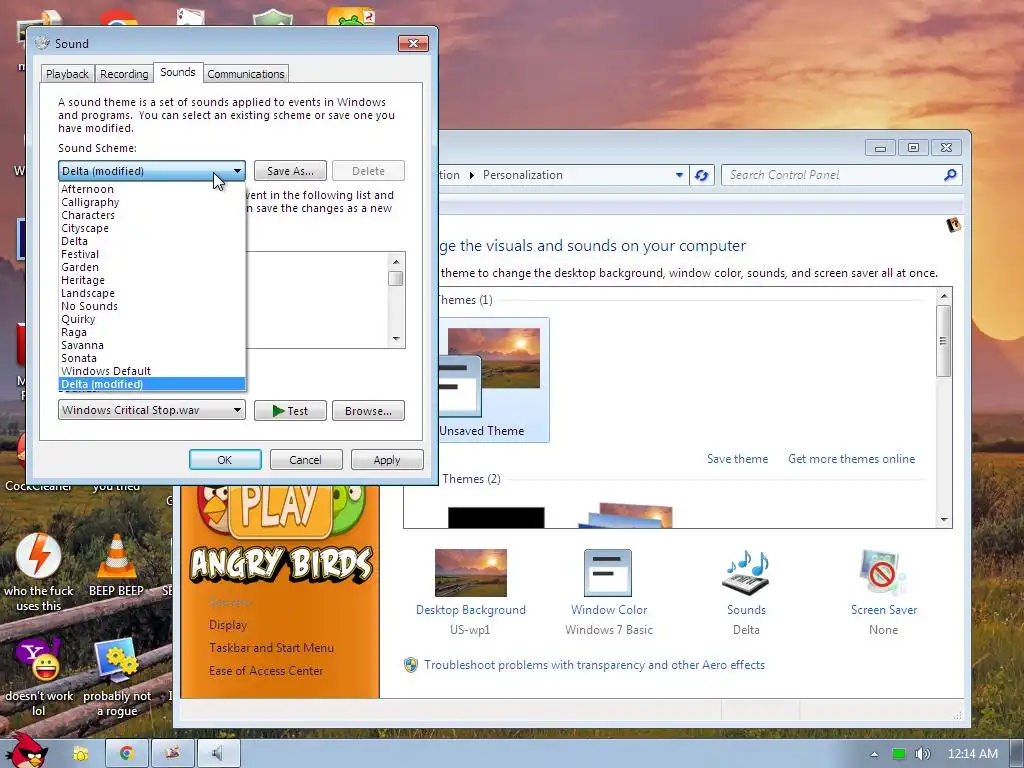Open Control Panel help icon

(953, 225)
